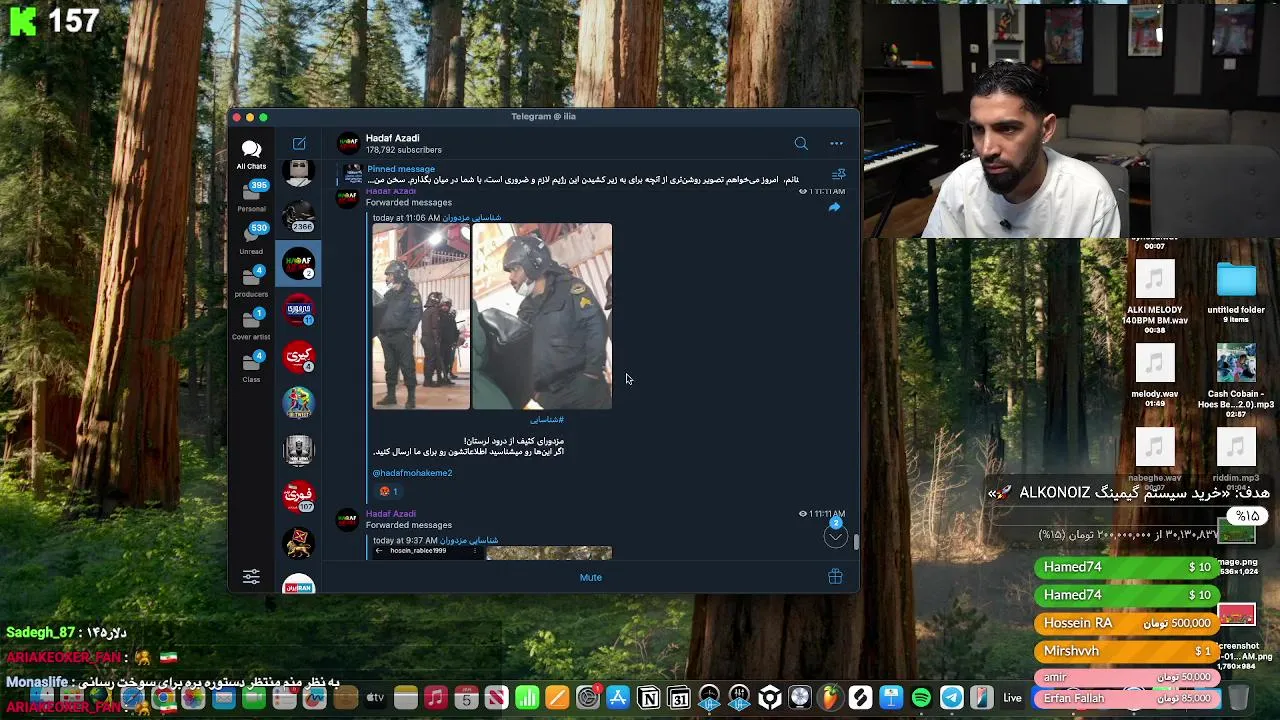Jump to bottom using the down-arrow button
Screen dimensions: 1280x720
(835, 536)
